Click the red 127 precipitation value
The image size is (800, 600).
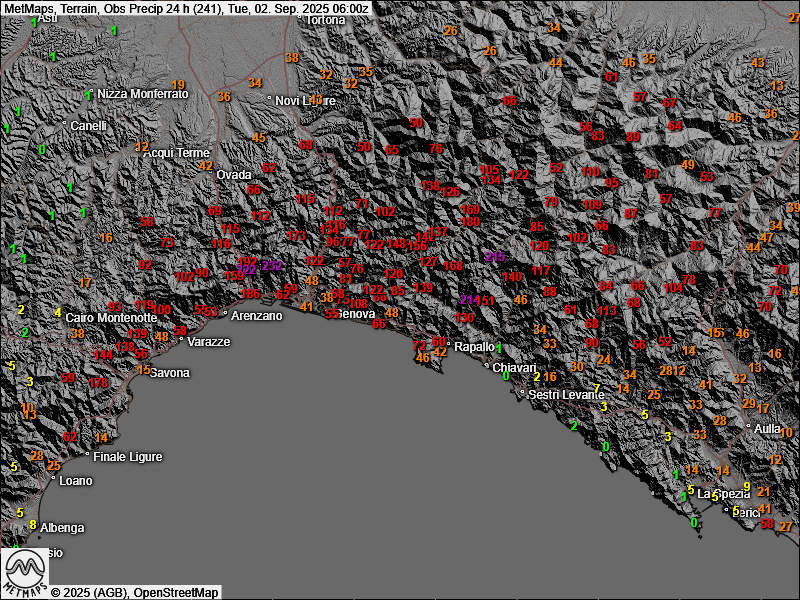pos(428,261)
